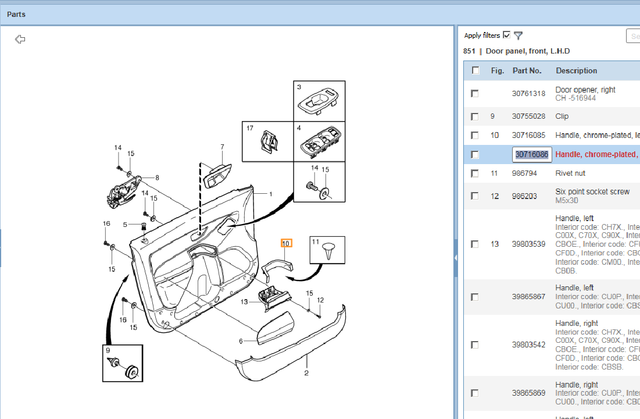This screenshot has width=640, height=419.
Task: Sort by the Description column header
Action: pos(577,71)
